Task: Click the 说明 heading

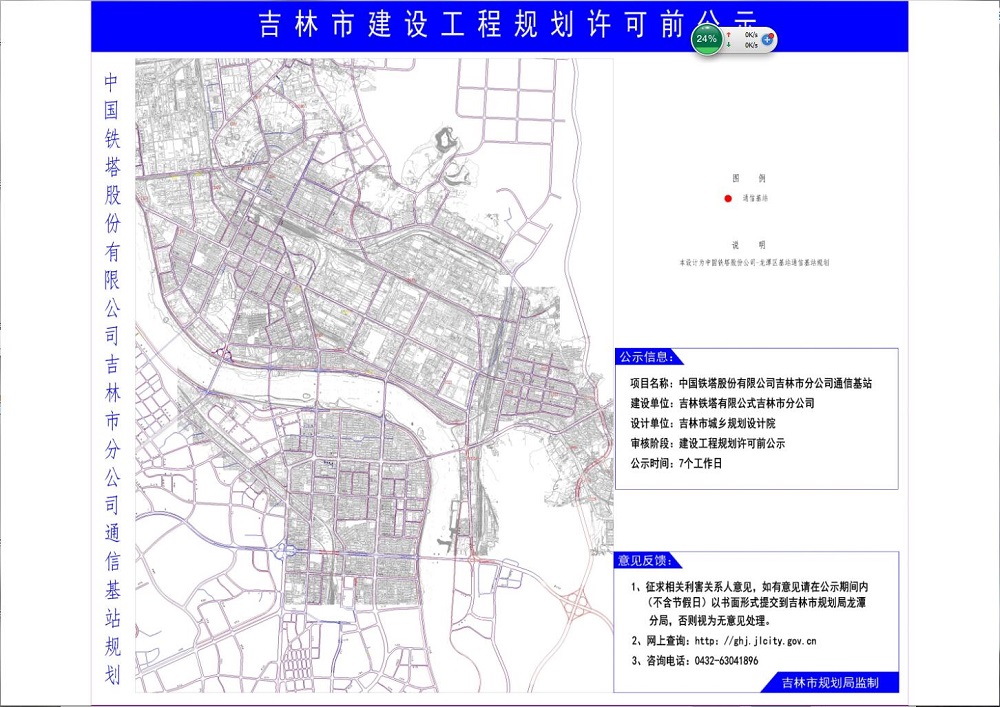Action: click(x=749, y=245)
